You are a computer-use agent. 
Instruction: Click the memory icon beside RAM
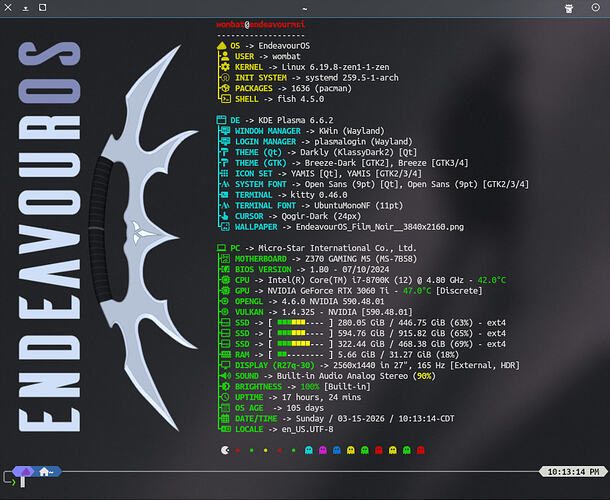pos(226,354)
